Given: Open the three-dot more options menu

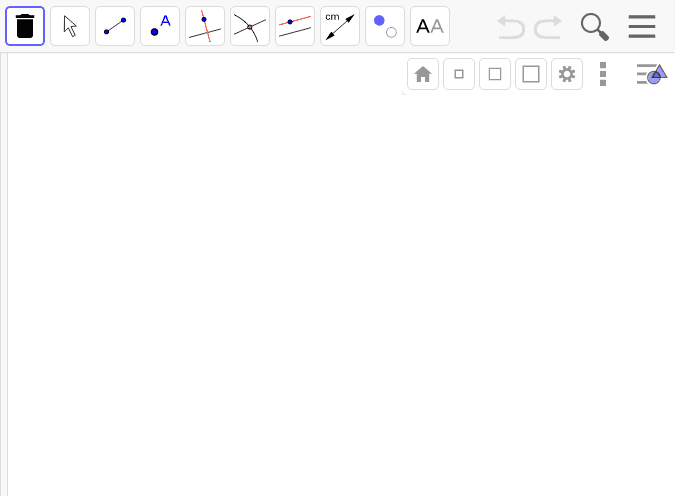Looking at the screenshot, I should 603,74.
